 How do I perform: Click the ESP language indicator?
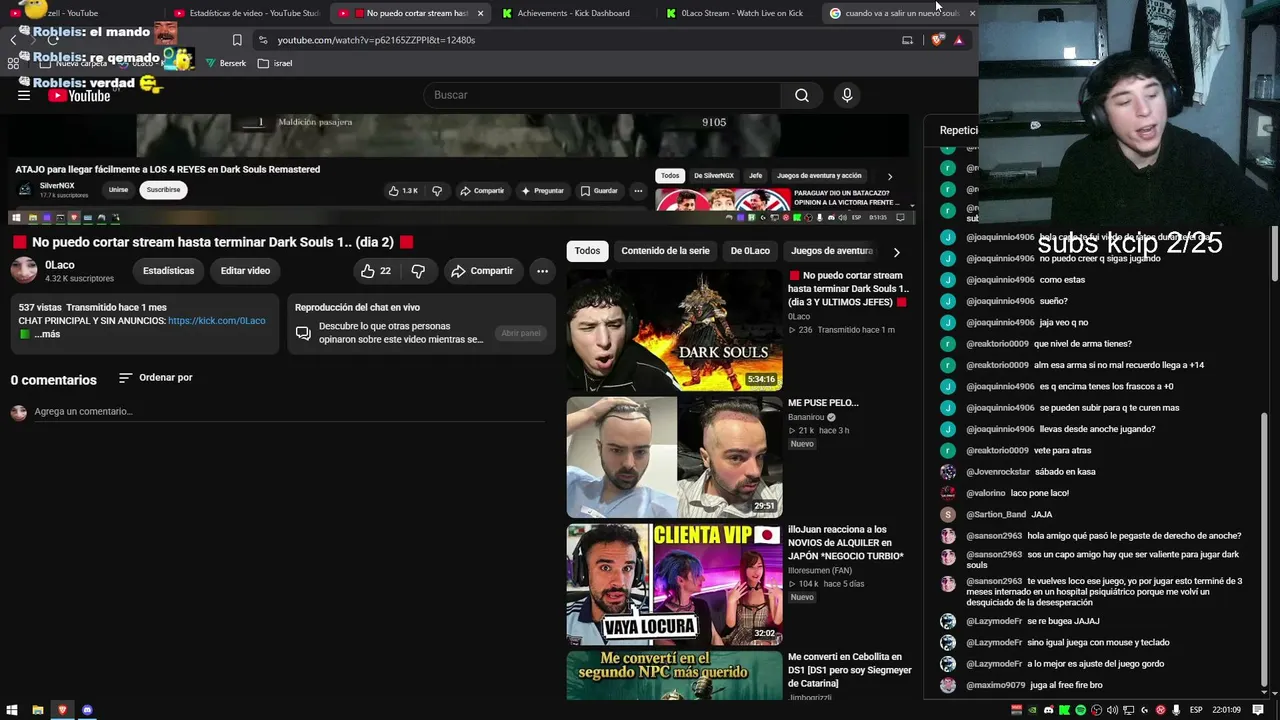(1195, 710)
